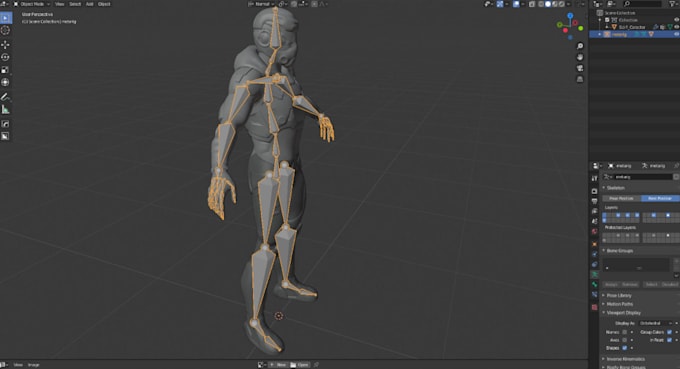This screenshot has height=369, width=680.
Task: Open the View menu in 3D viewport header
Action: click(x=59, y=4)
